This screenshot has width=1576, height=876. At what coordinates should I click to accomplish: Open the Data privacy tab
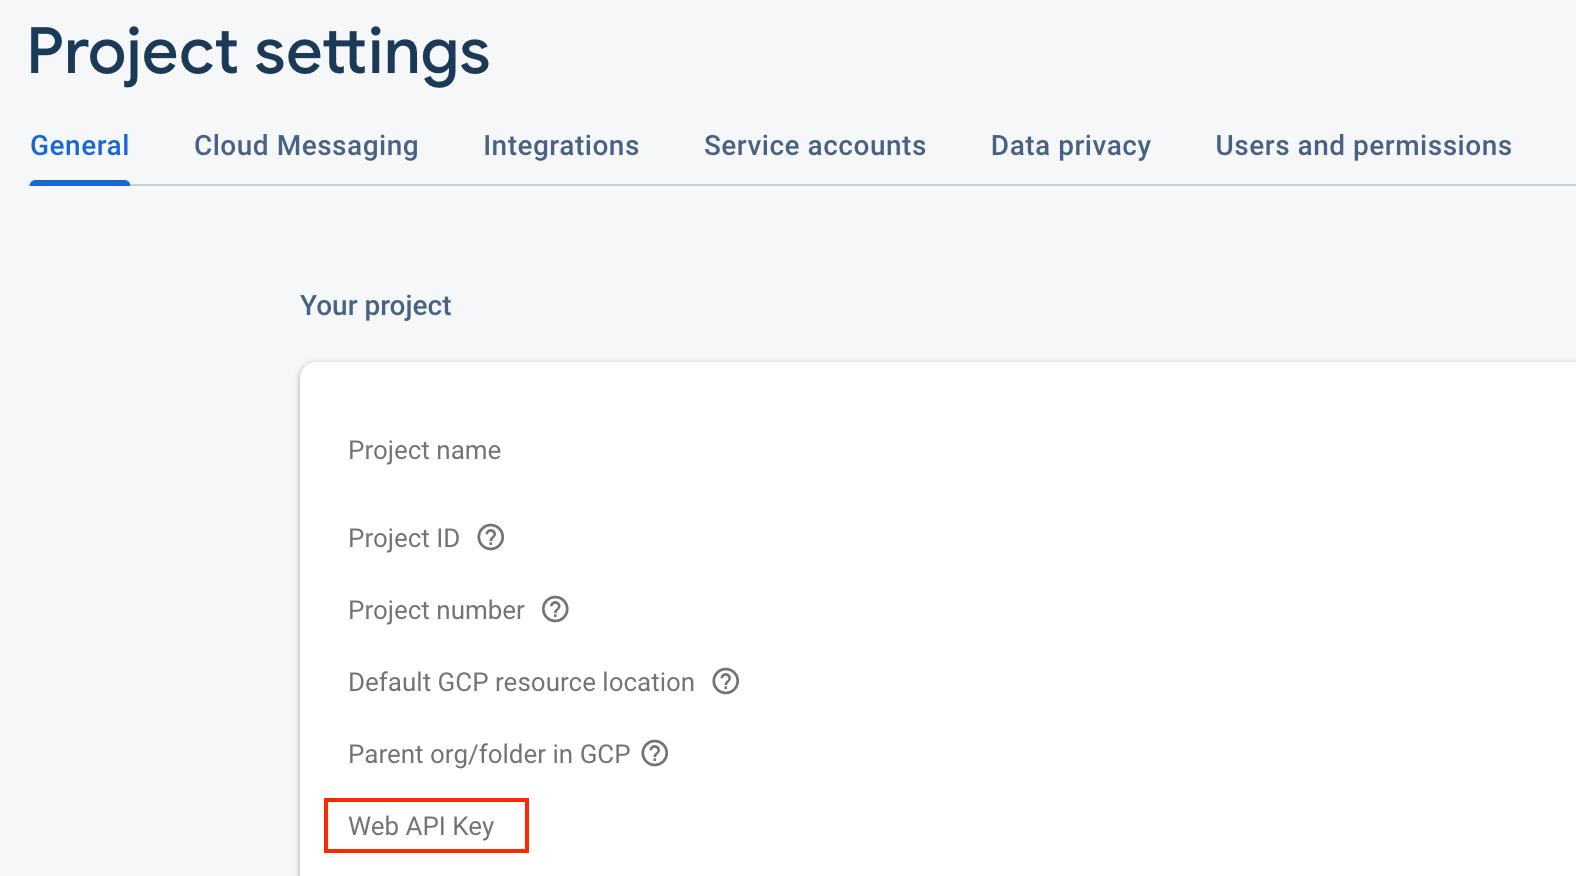tap(1071, 146)
